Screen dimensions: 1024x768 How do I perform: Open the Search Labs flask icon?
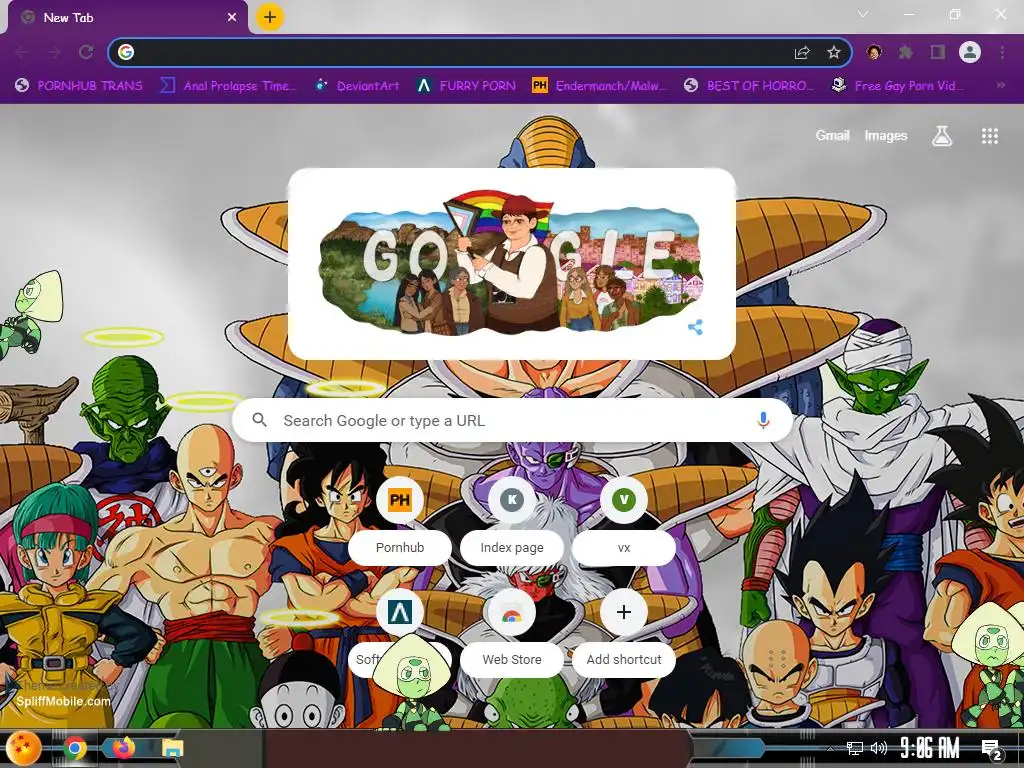pyautogui.click(x=942, y=136)
